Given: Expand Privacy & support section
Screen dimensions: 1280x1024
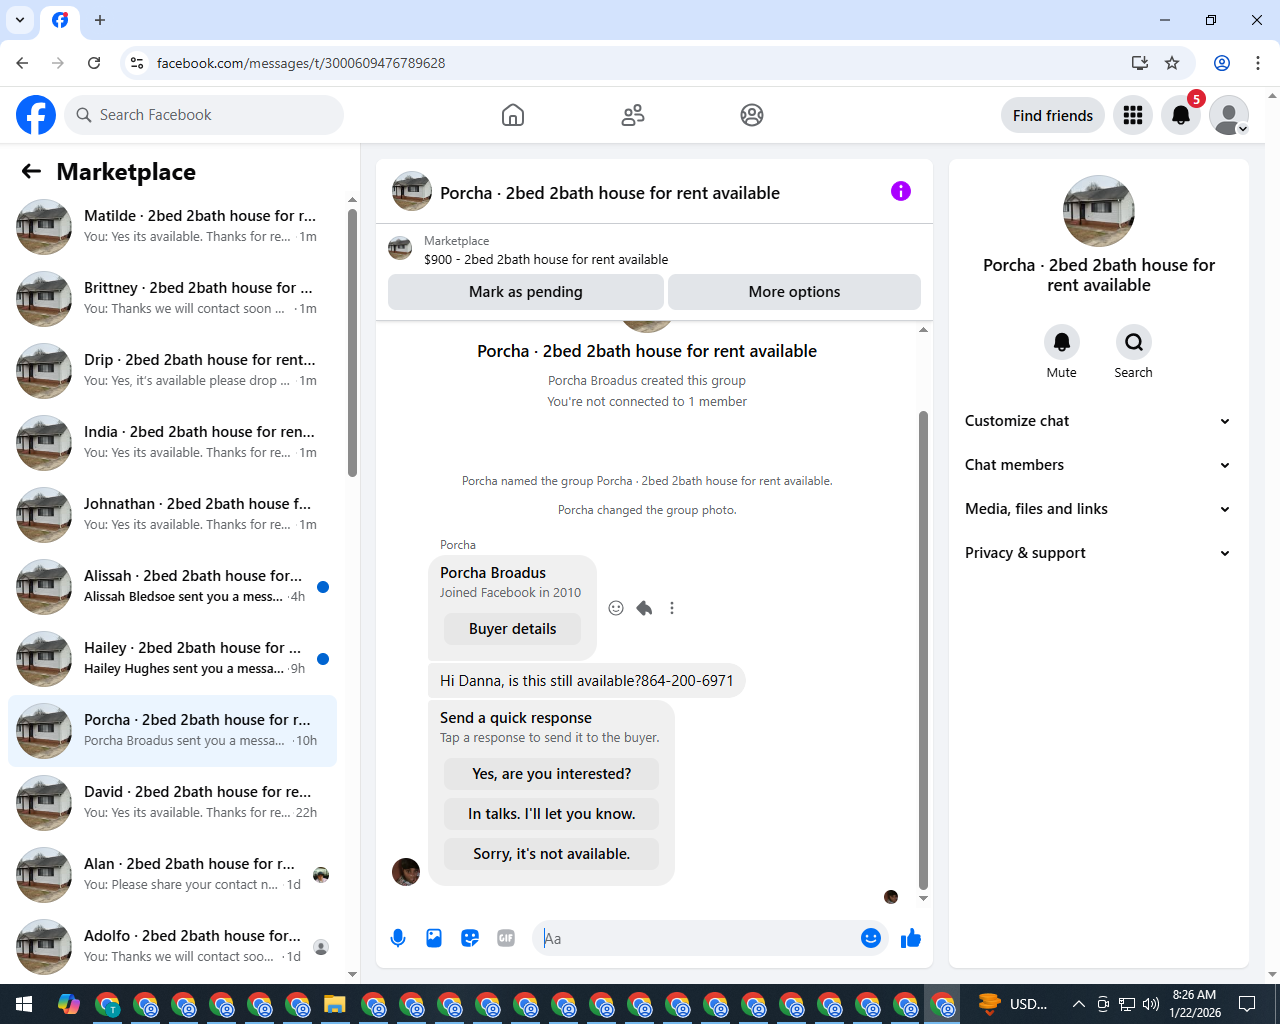Looking at the screenshot, I should (x=1097, y=553).
